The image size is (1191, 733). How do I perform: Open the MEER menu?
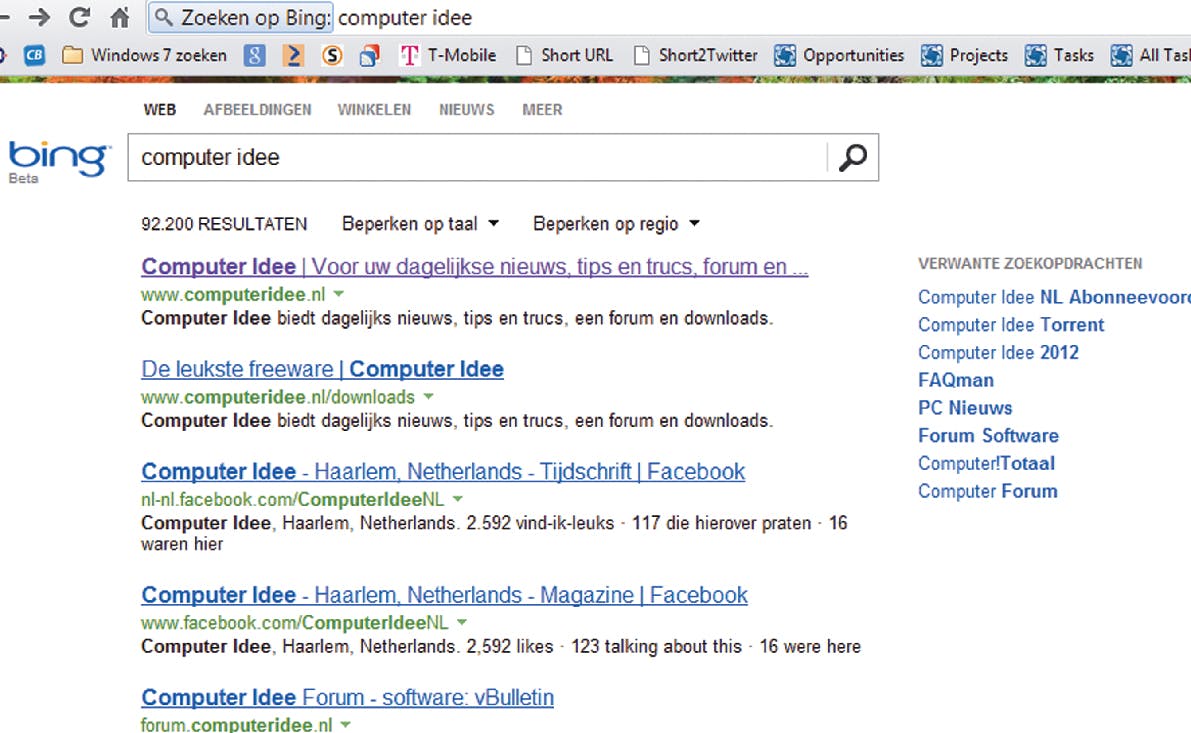[542, 110]
